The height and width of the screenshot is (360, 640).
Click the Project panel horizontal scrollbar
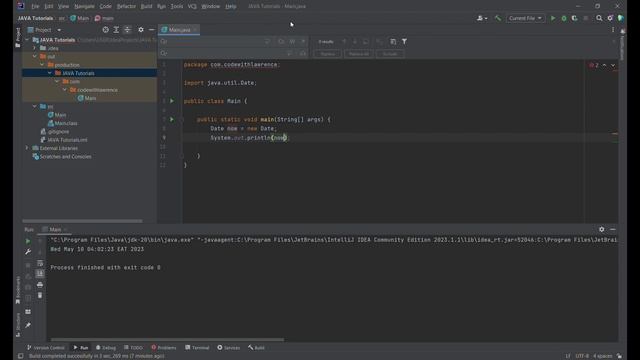coord(82,221)
